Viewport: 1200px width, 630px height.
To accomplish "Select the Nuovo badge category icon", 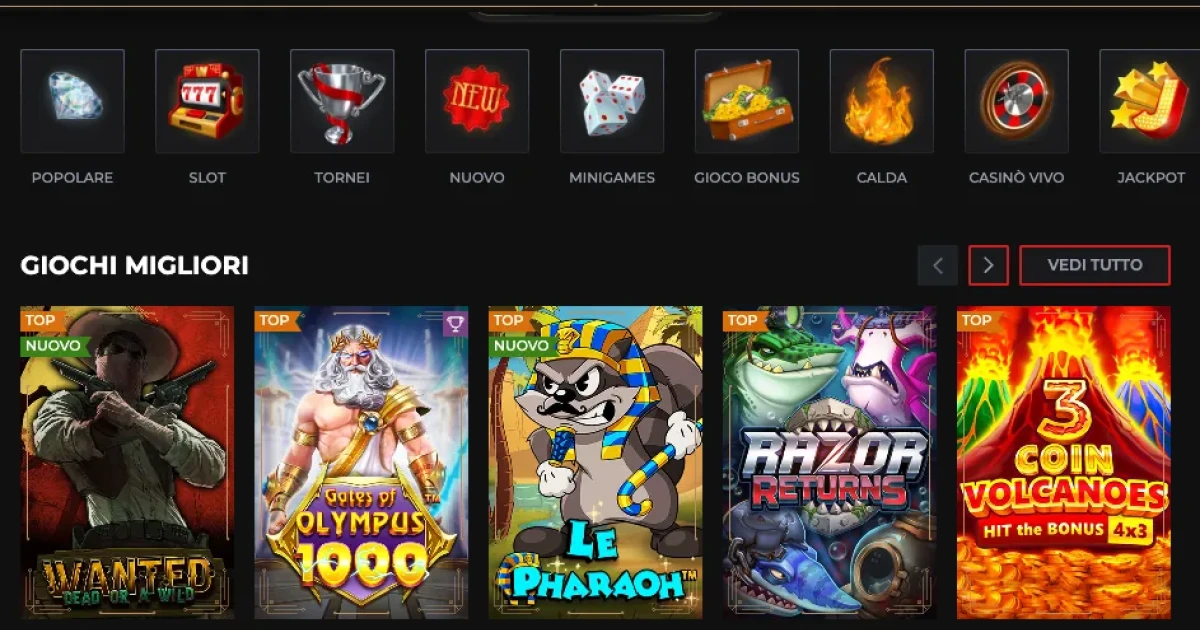I will [x=477, y=101].
